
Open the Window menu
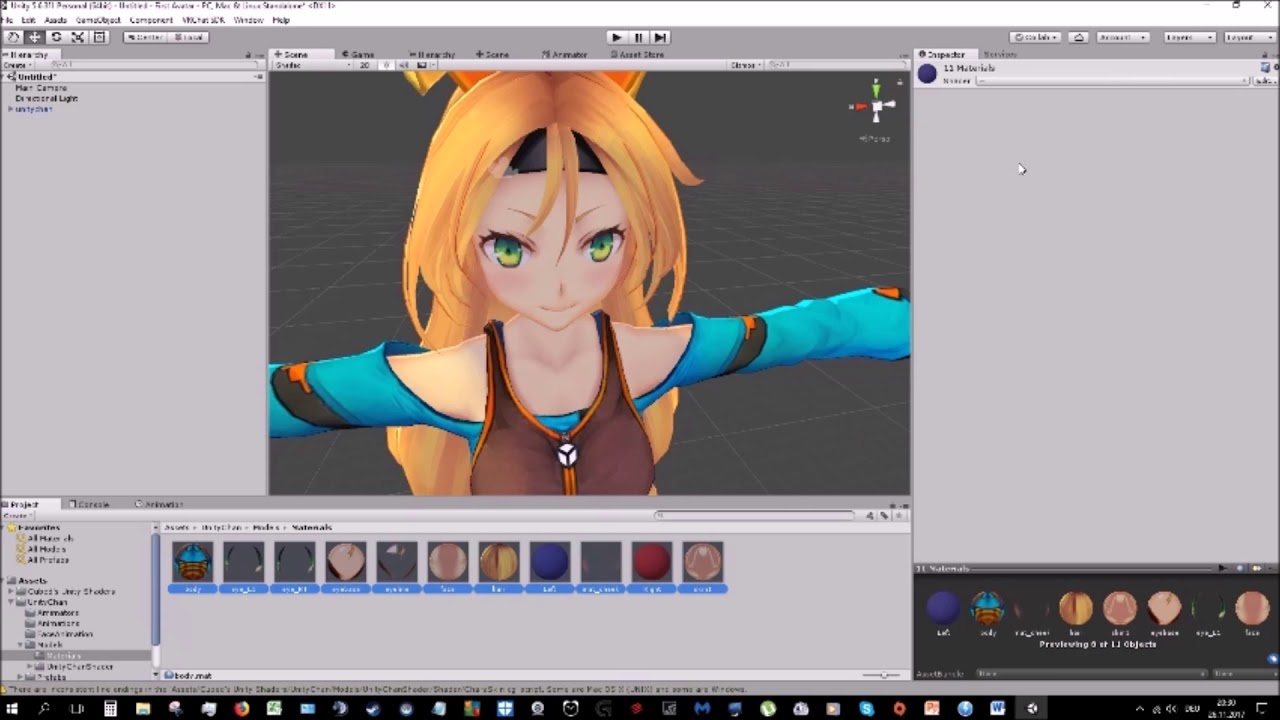(249, 20)
